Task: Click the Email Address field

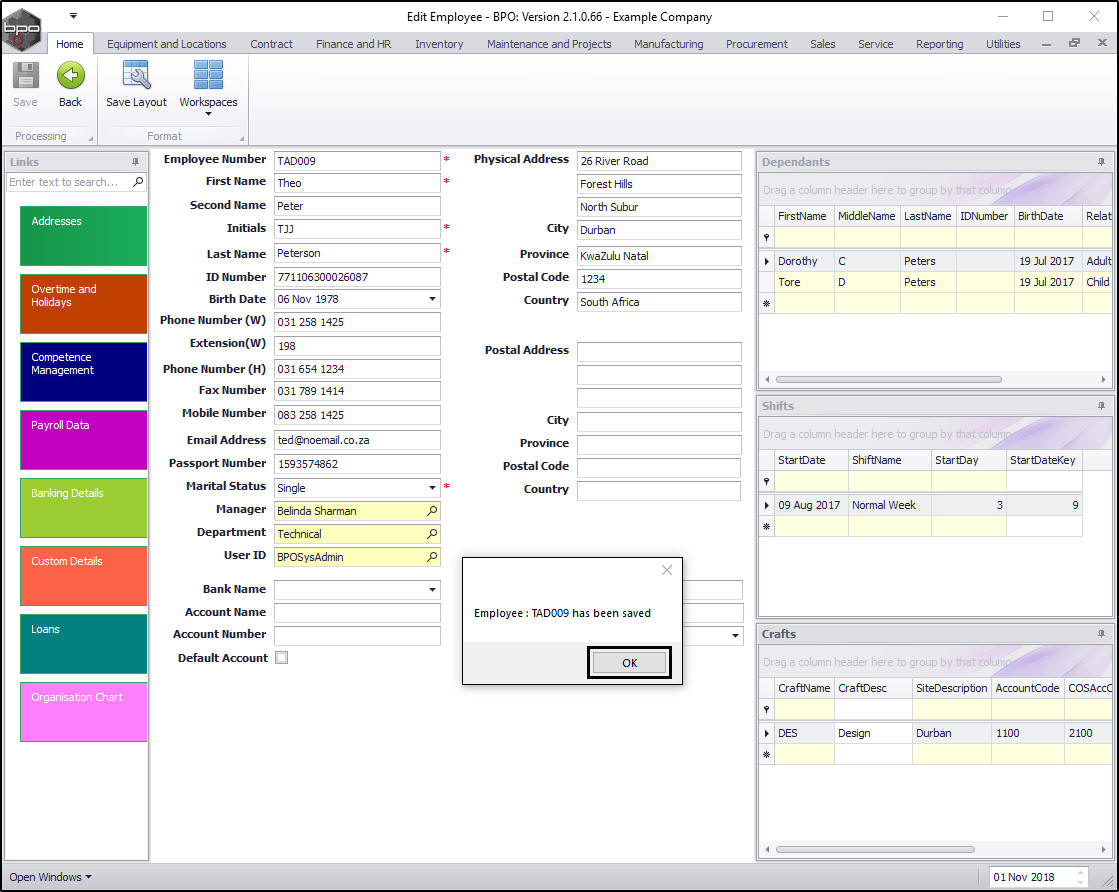Action: (x=357, y=440)
